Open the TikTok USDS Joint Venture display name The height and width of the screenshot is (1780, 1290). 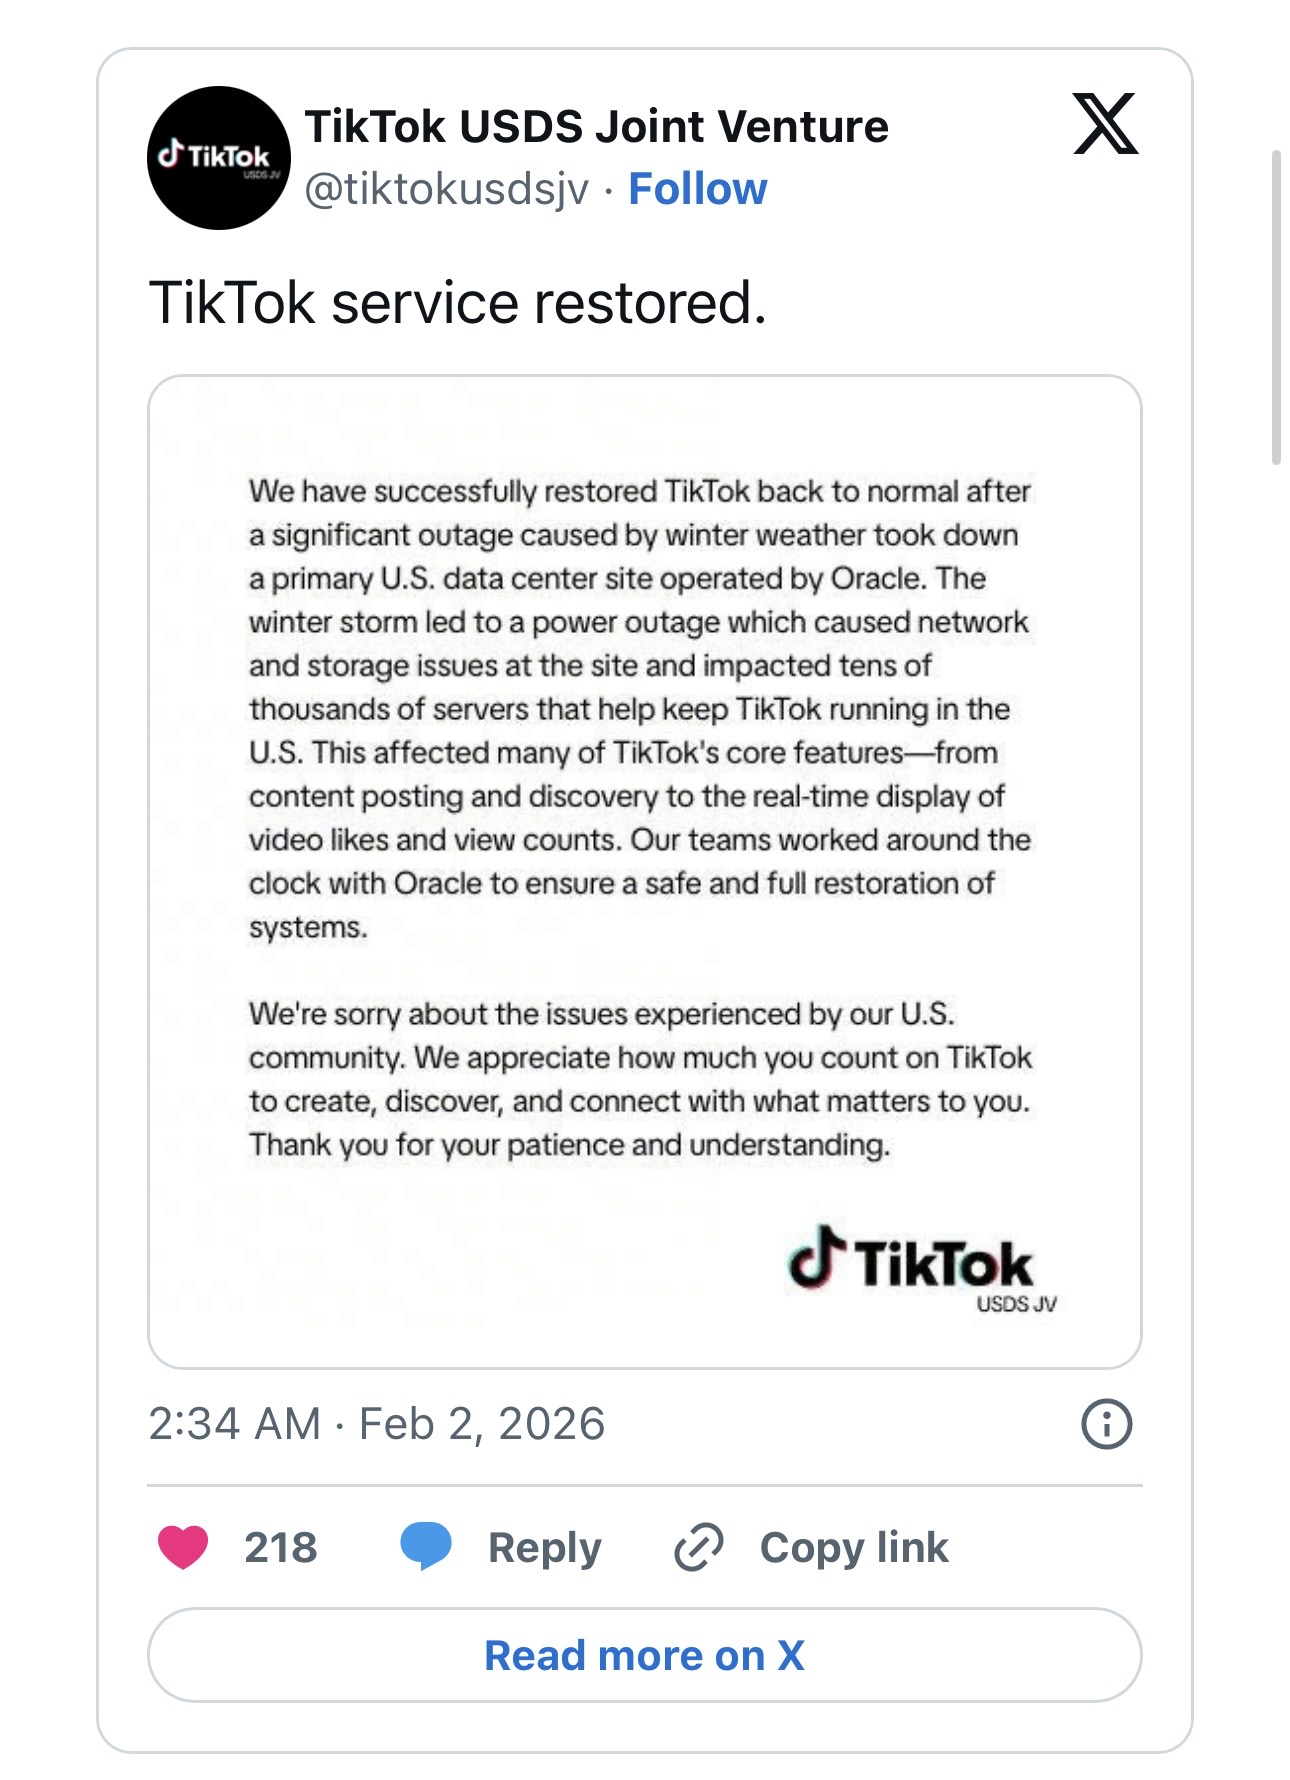coord(596,127)
